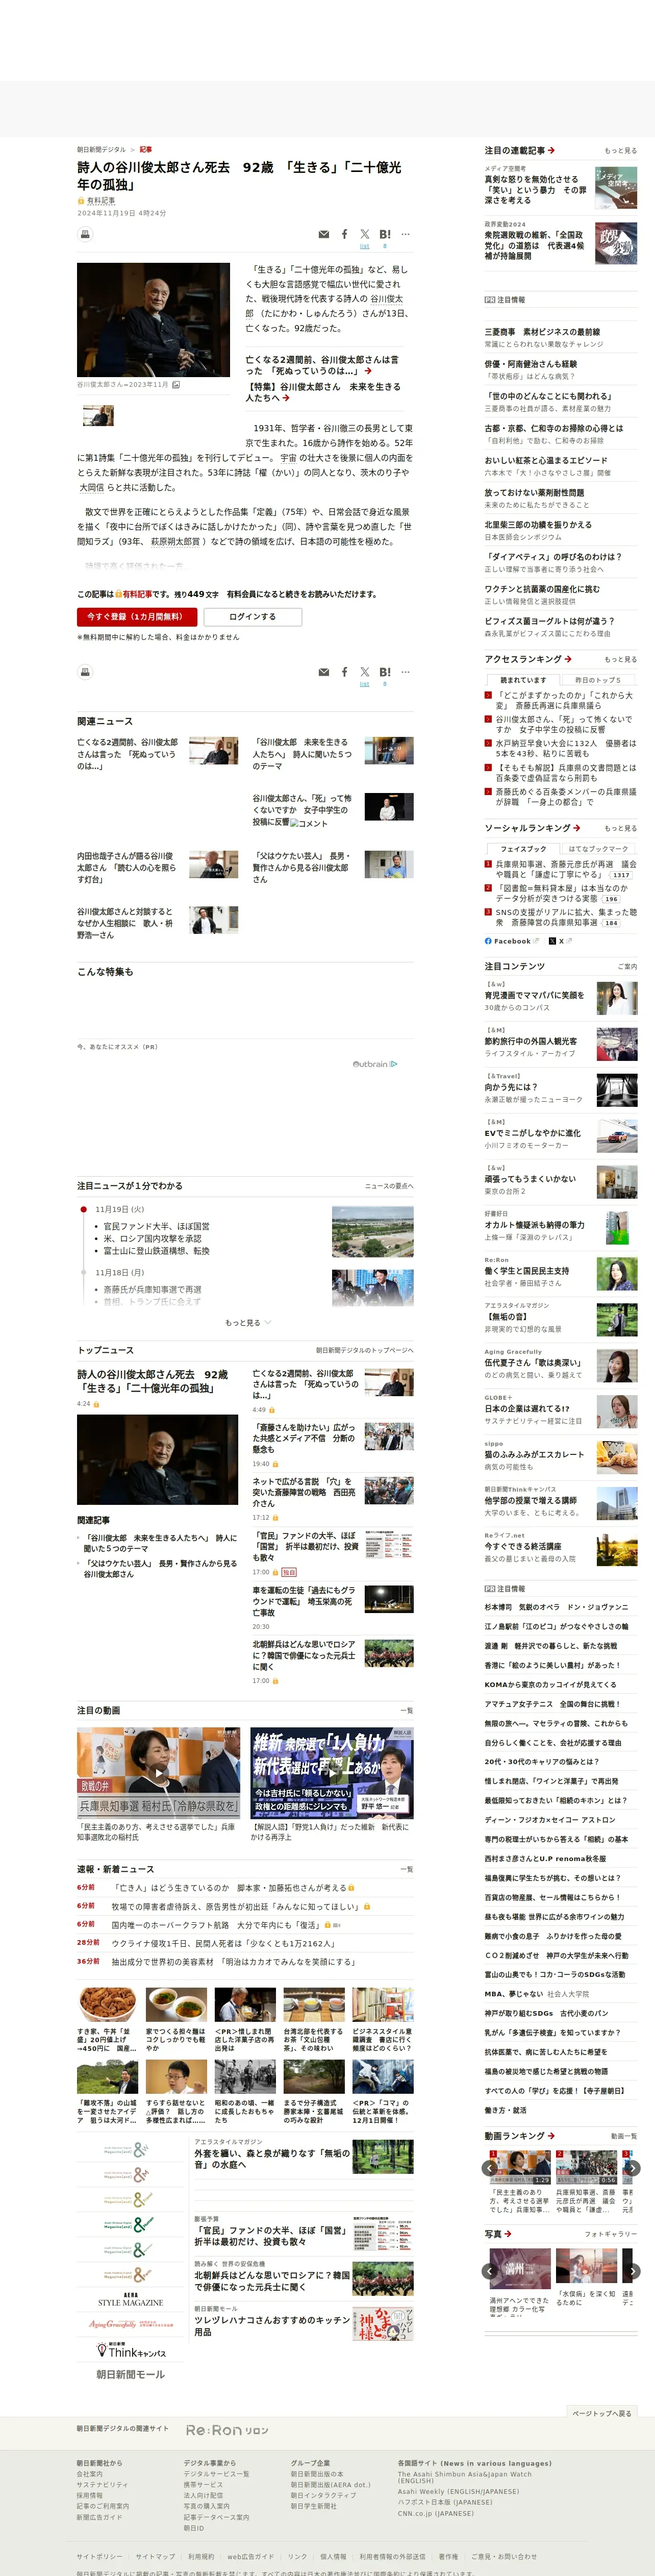This screenshot has height=2576, width=655.
Task: Open 【特集】谷川俊太郎さん 未来を生きる人たちへ link
Action: point(323,392)
